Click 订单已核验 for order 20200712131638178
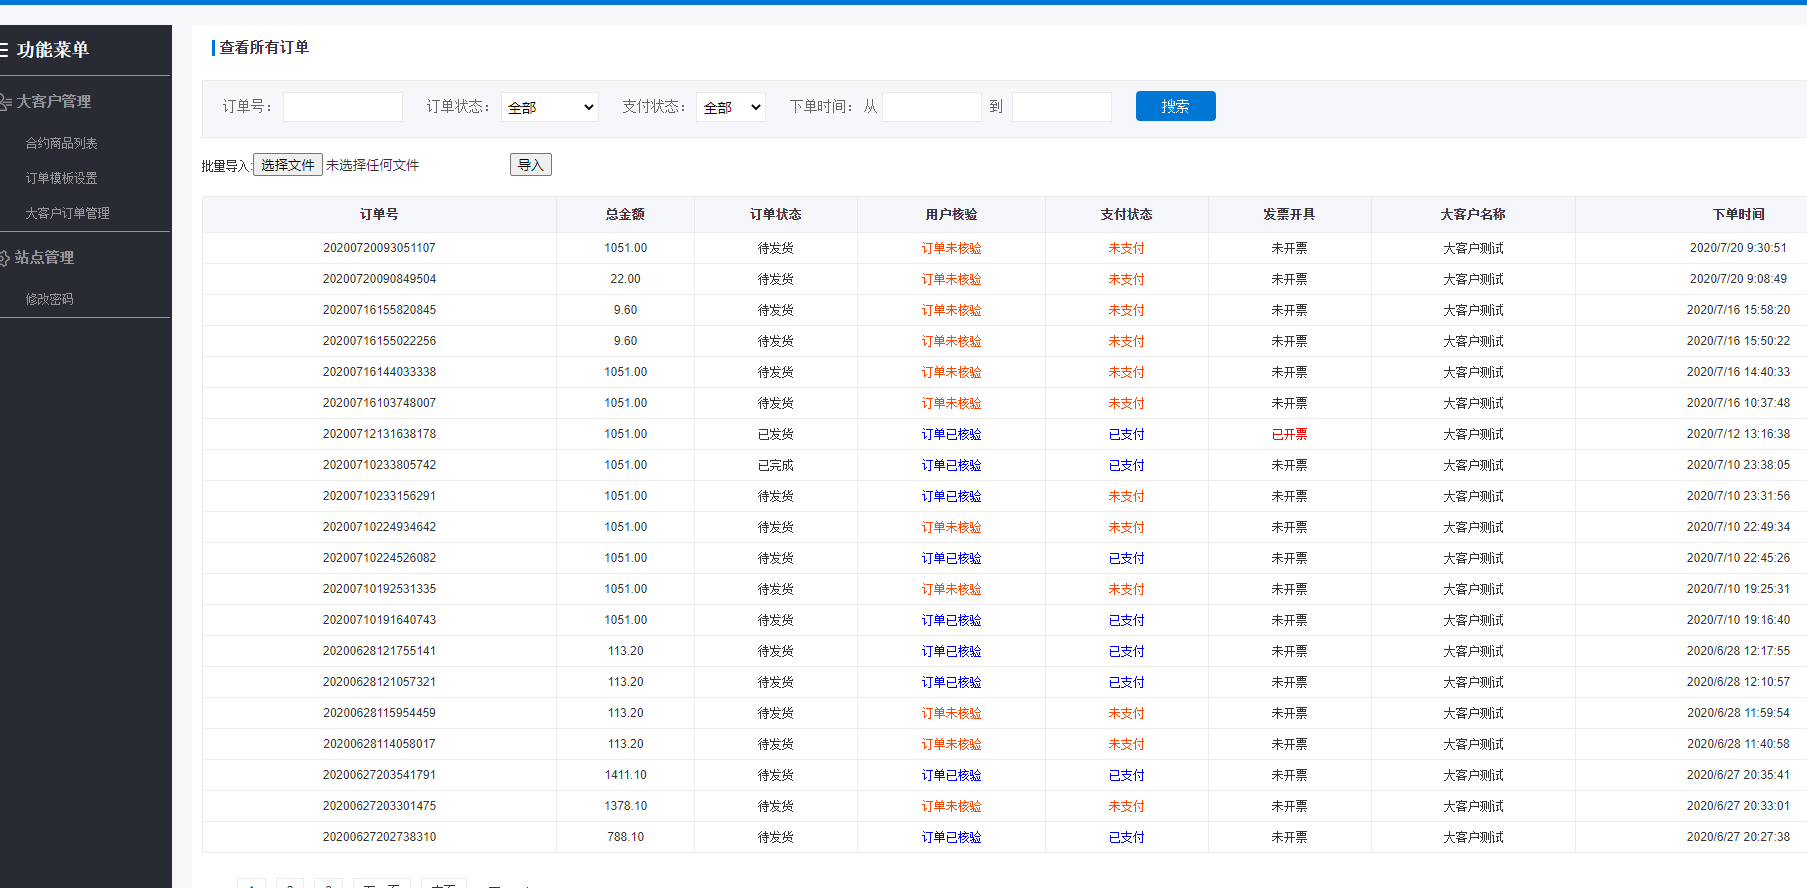 (x=951, y=434)
